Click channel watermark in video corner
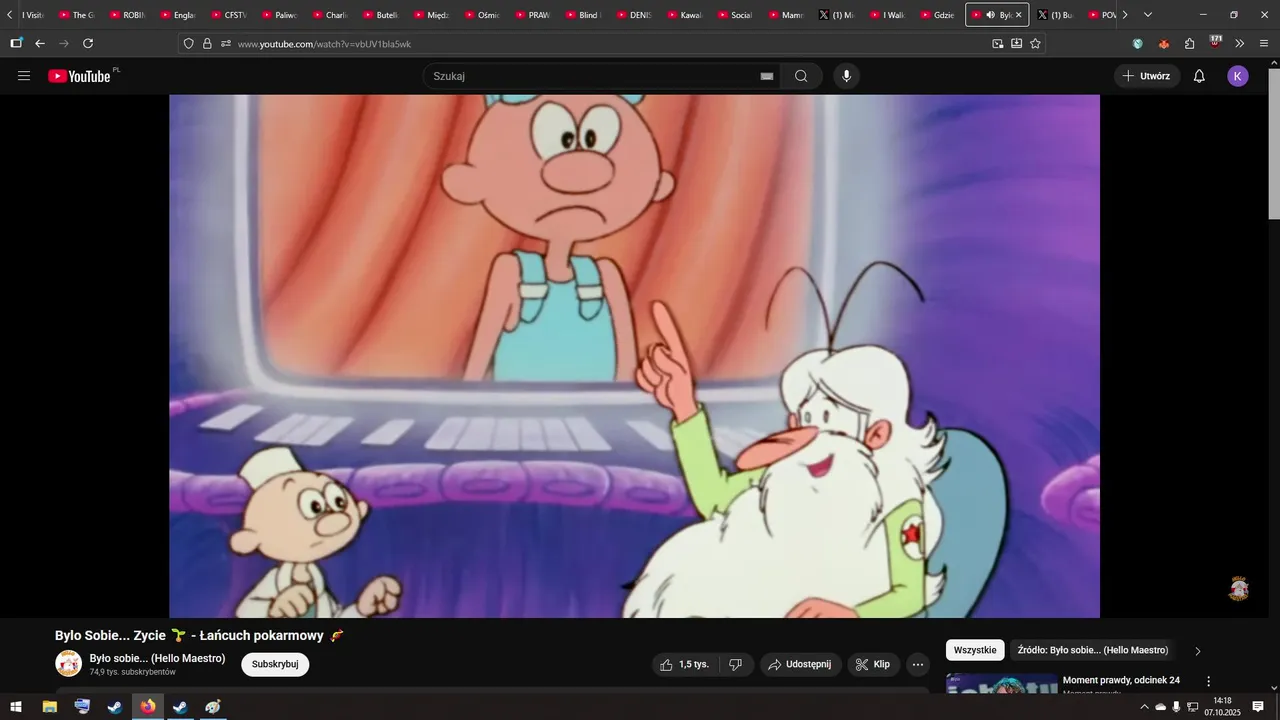1280x720 pixels. [x=1239, y=588]
